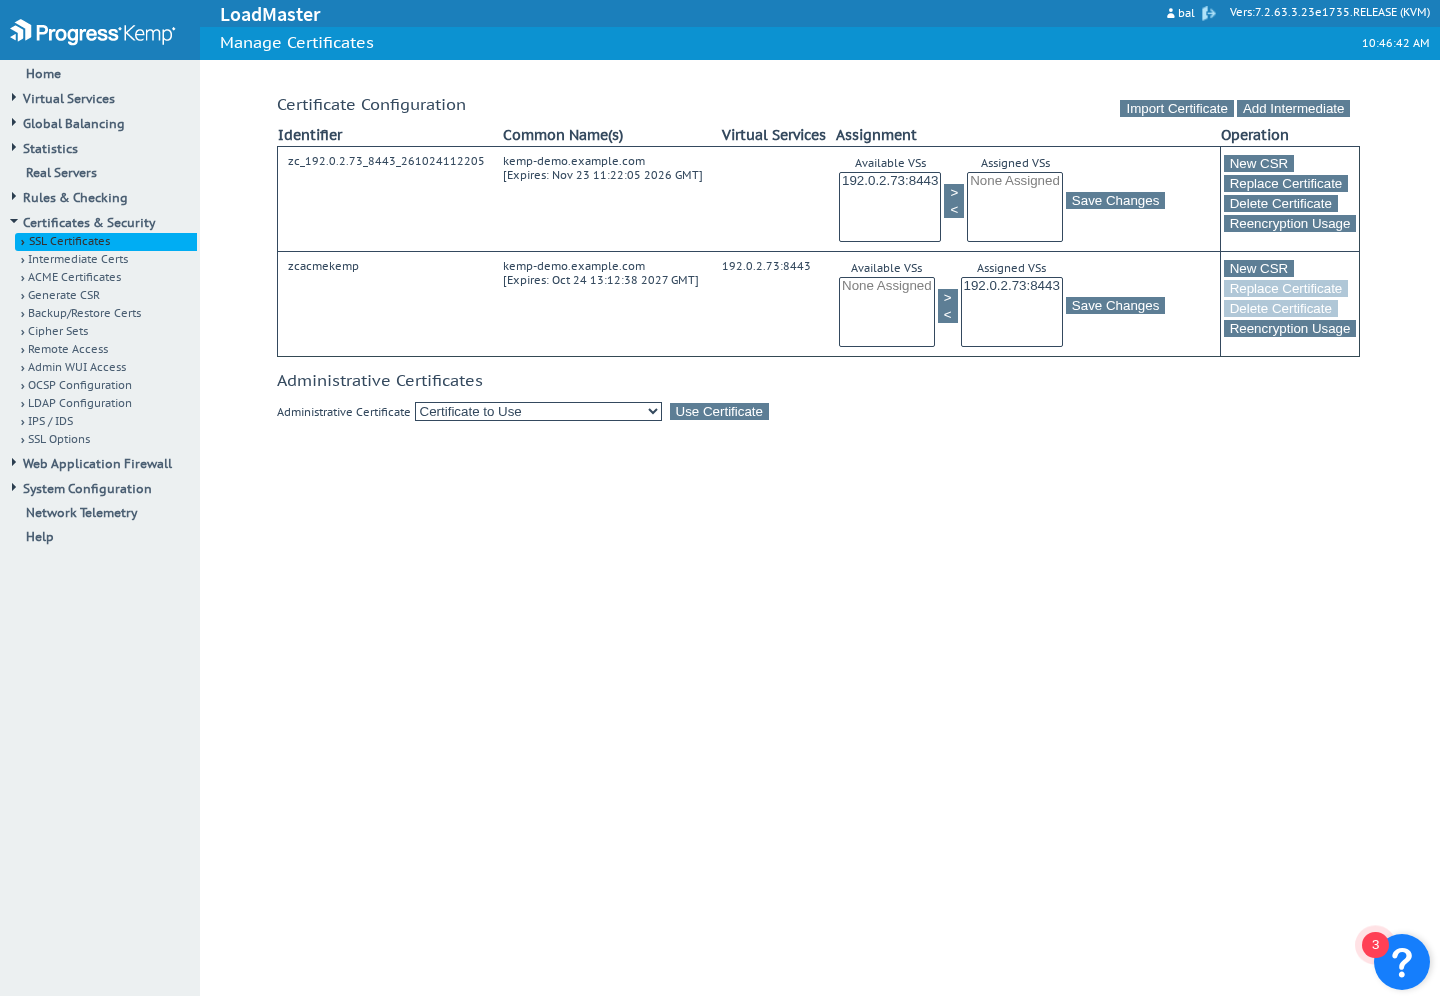Screen dimensions: 1440x1000
Task: Open LDAP Configuration submenu item
Action: pyautogui.click(x=79, y=404)
